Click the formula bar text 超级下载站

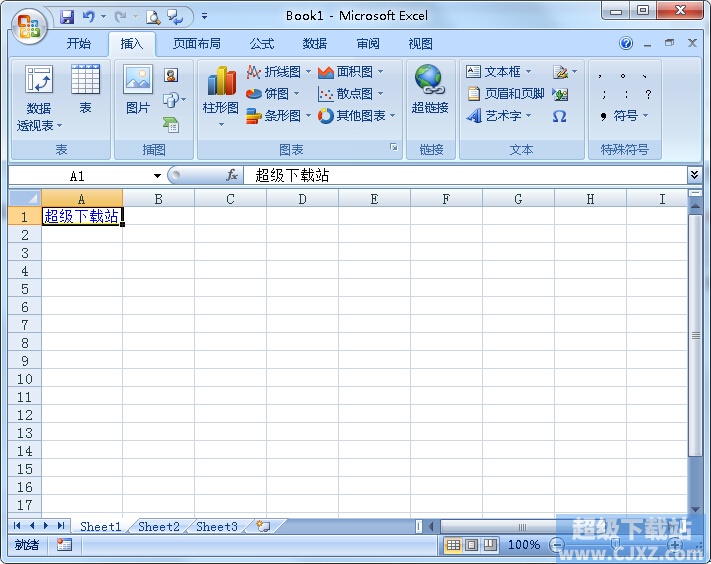[x=292, y=175]
